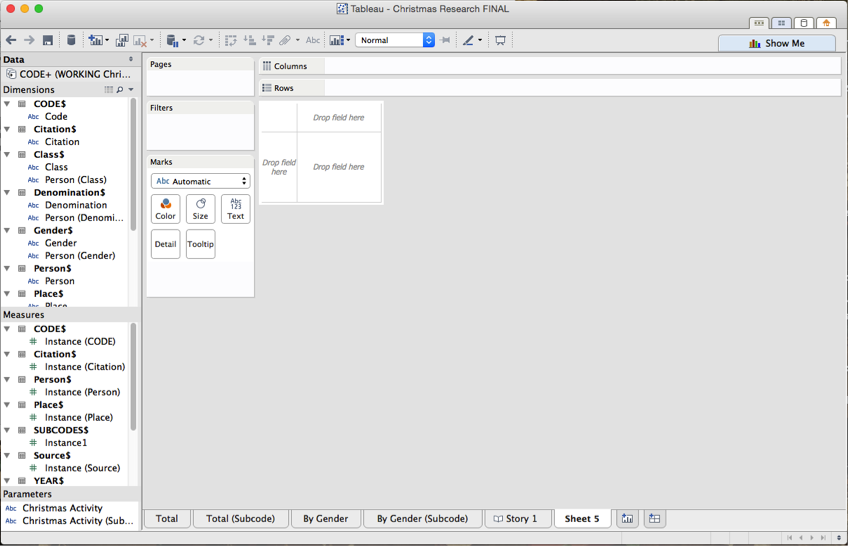The image size is (848, 546).
Task: Click the Filters shelf
Action: (200, 126)
